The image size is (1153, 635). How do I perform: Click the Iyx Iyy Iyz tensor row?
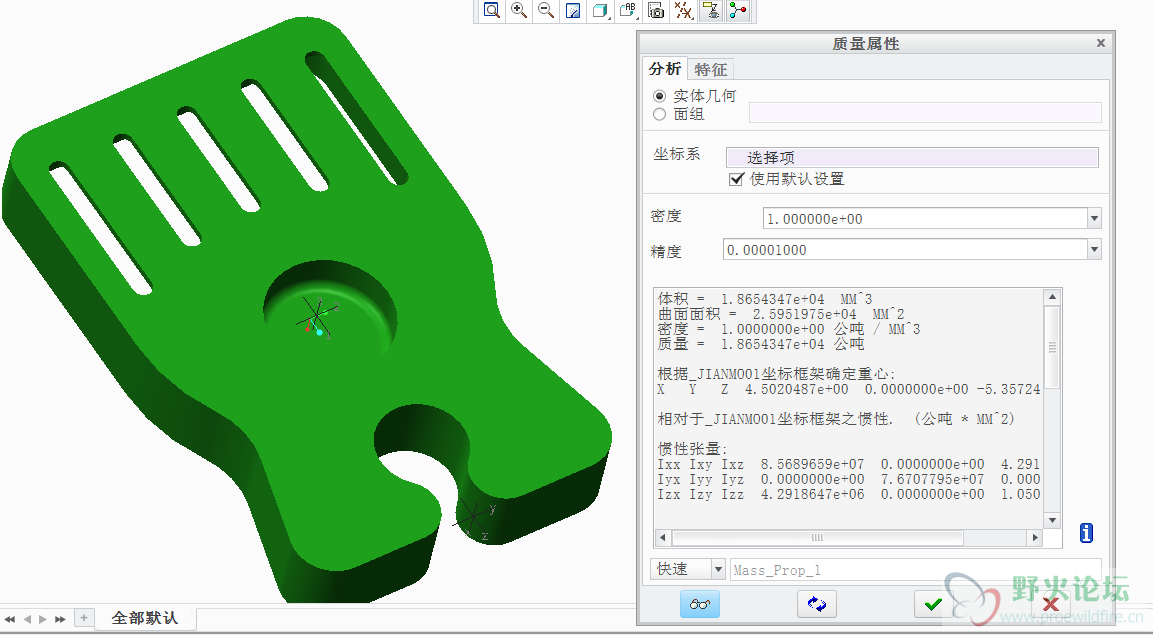tap(849, 479)
